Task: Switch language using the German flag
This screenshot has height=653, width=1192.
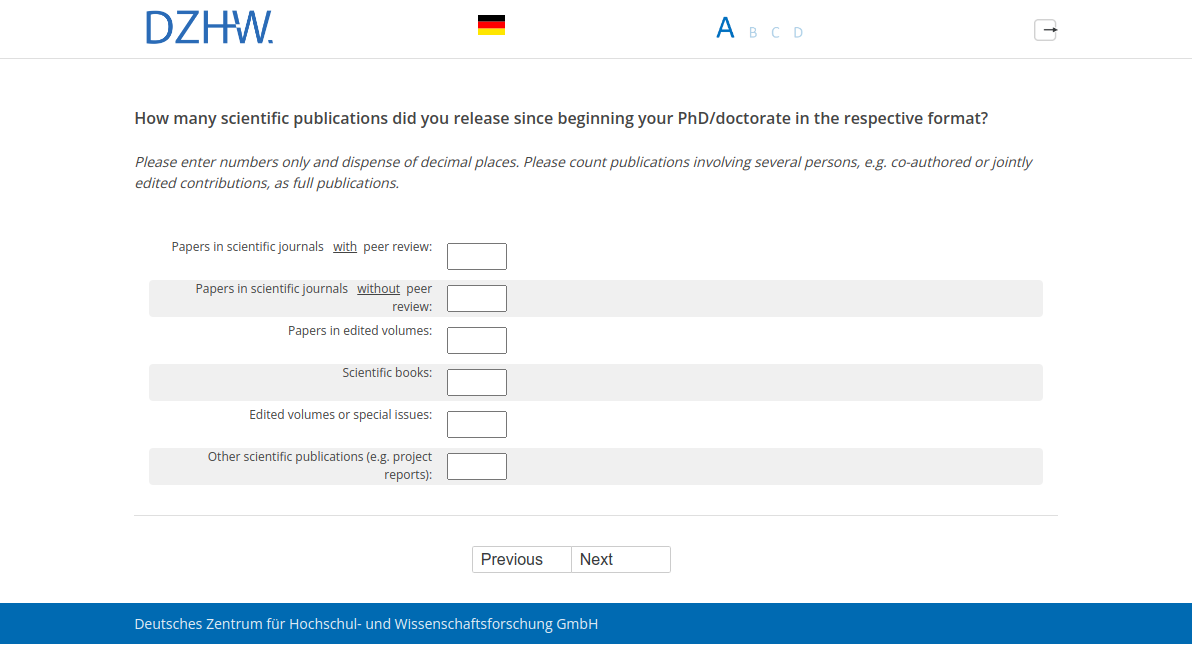Action: tap(491, 25)
